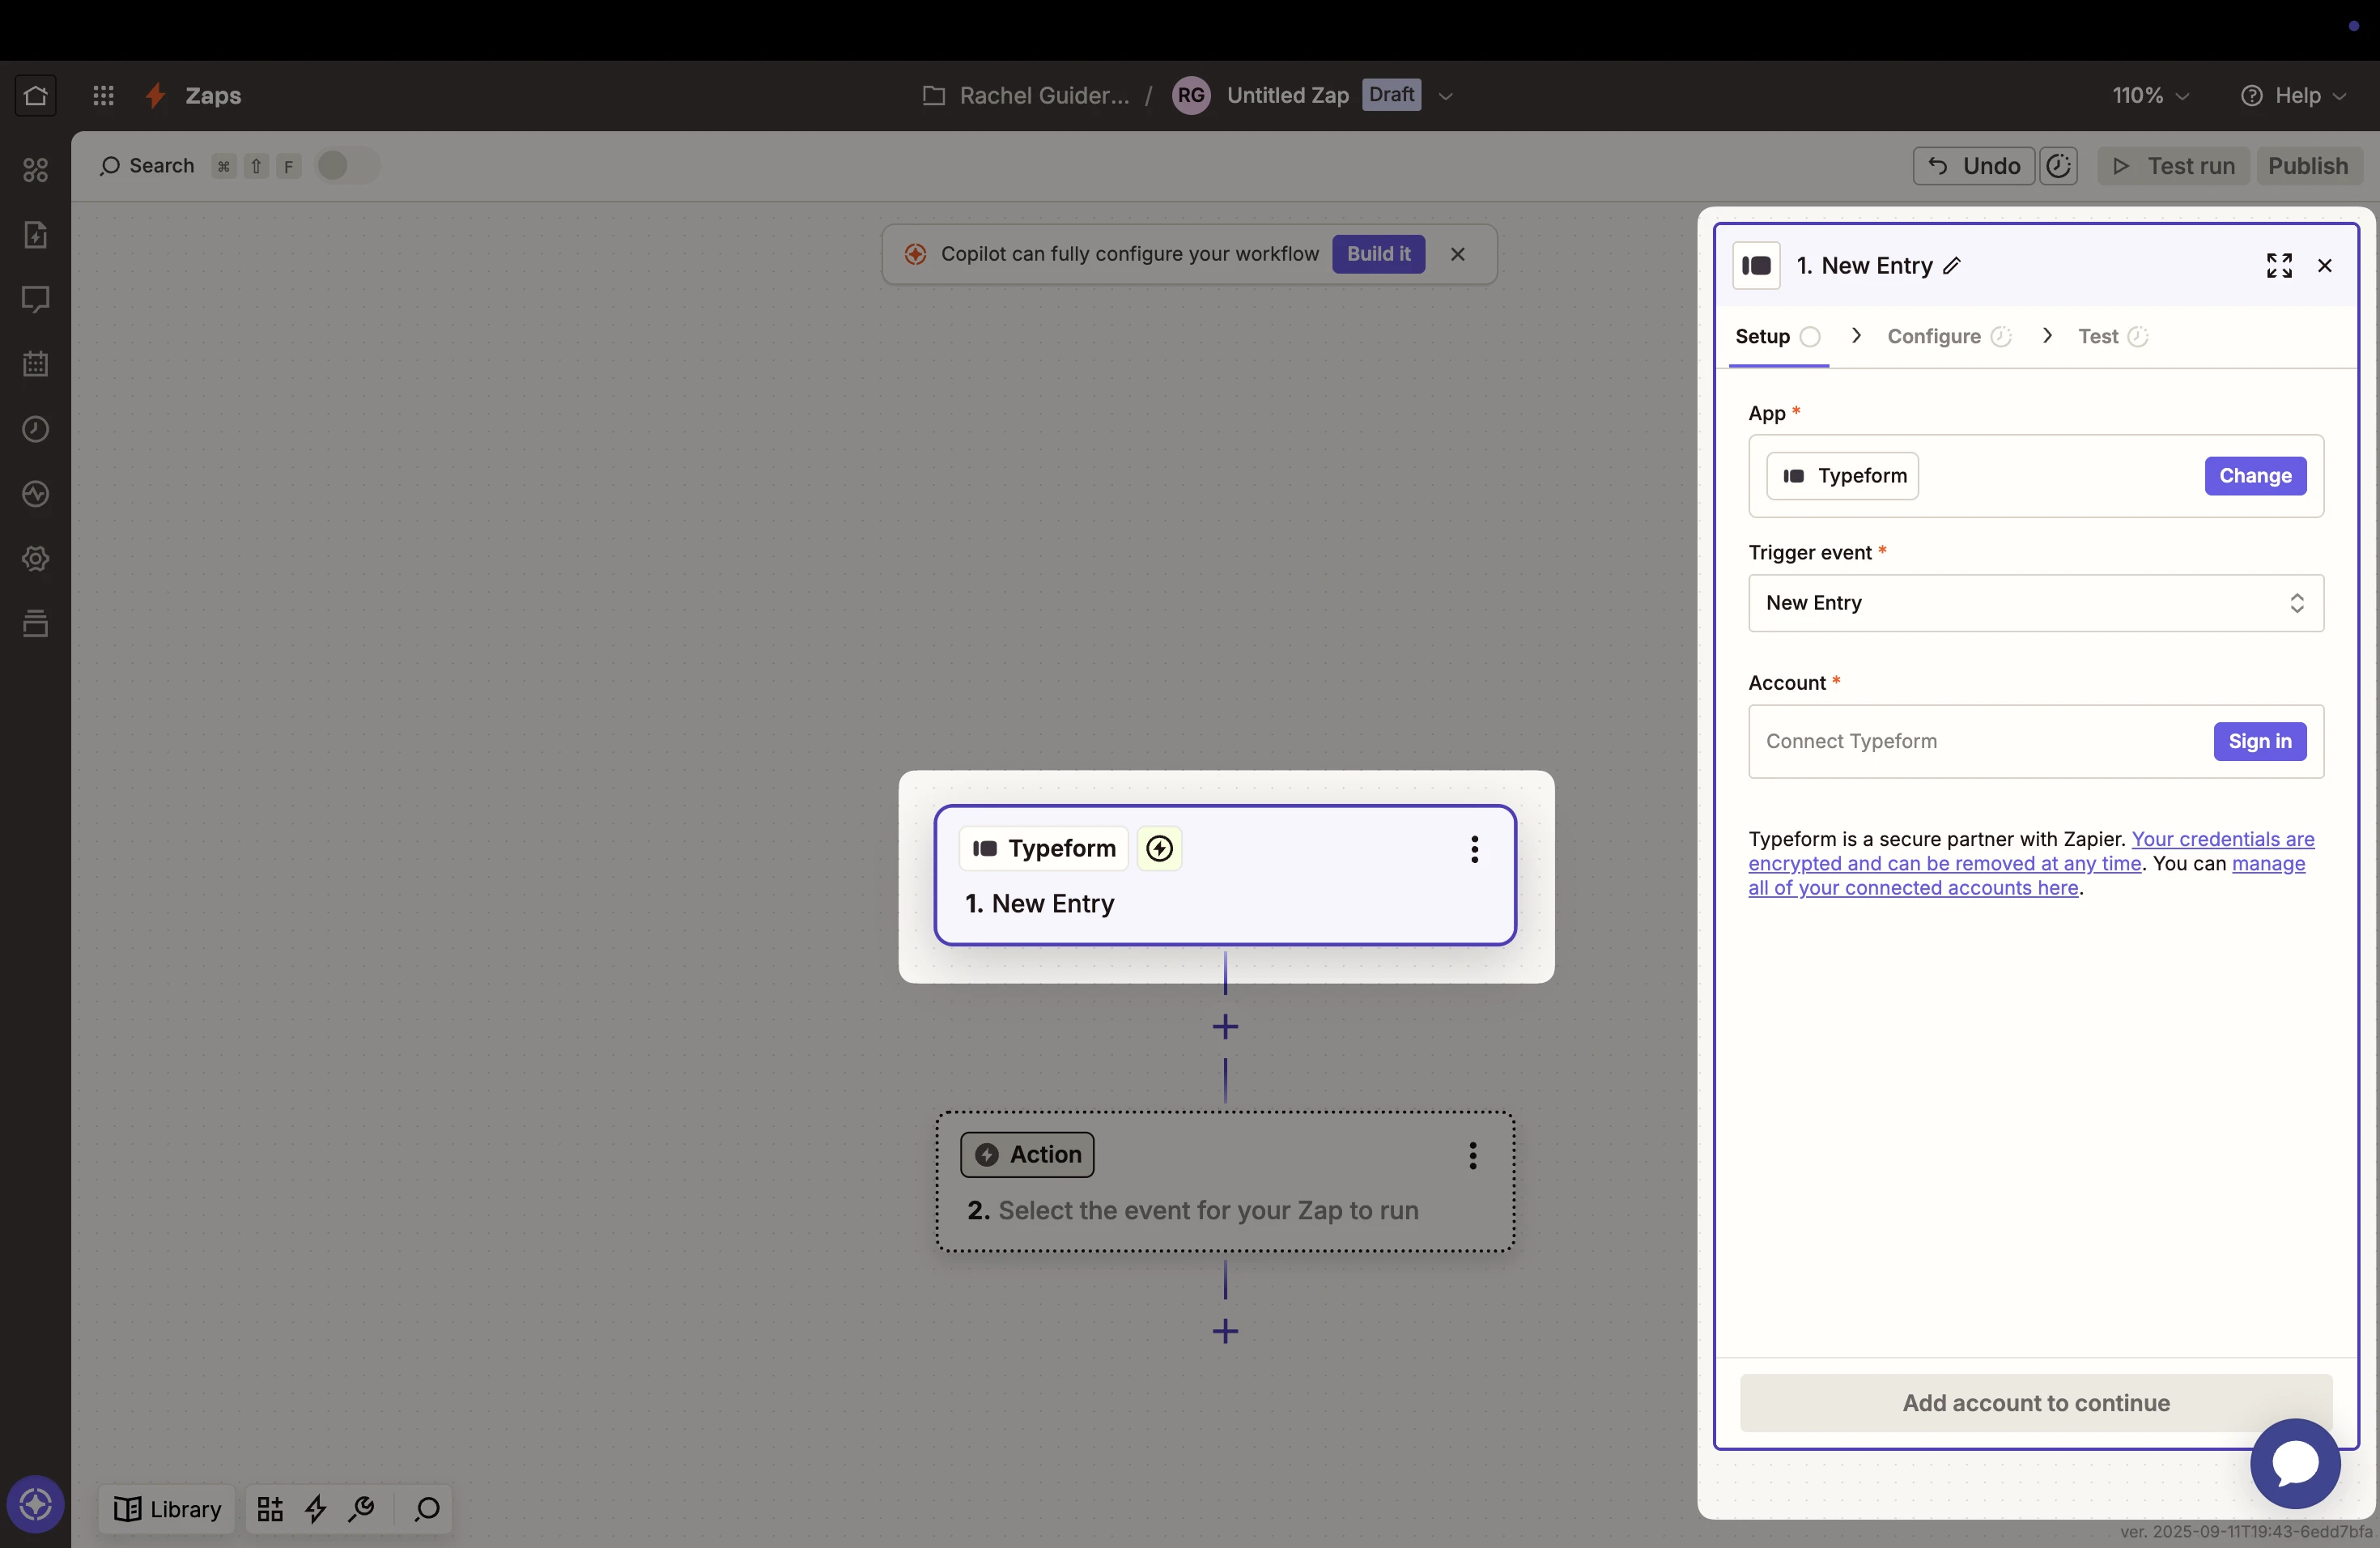The width and height of the screenshot is (2380, 1548).
Task: Close the New Entry step panel
Action: pos(2325,266)
